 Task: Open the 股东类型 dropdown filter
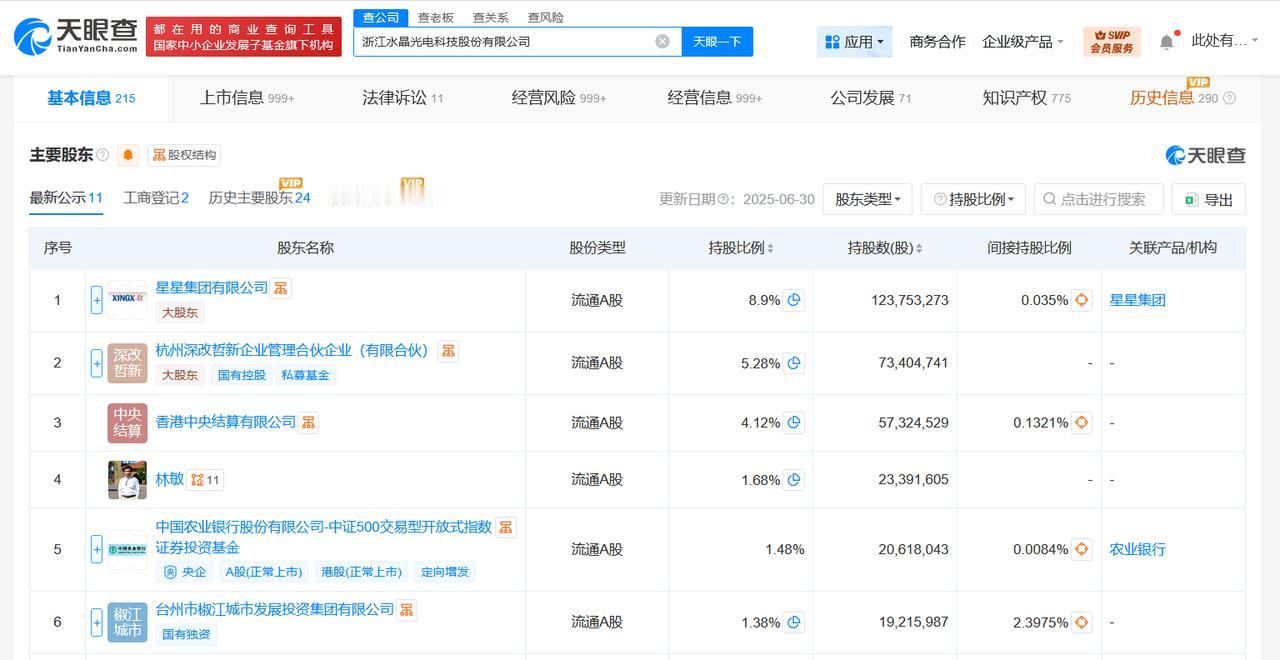click(x=867, y=199)
